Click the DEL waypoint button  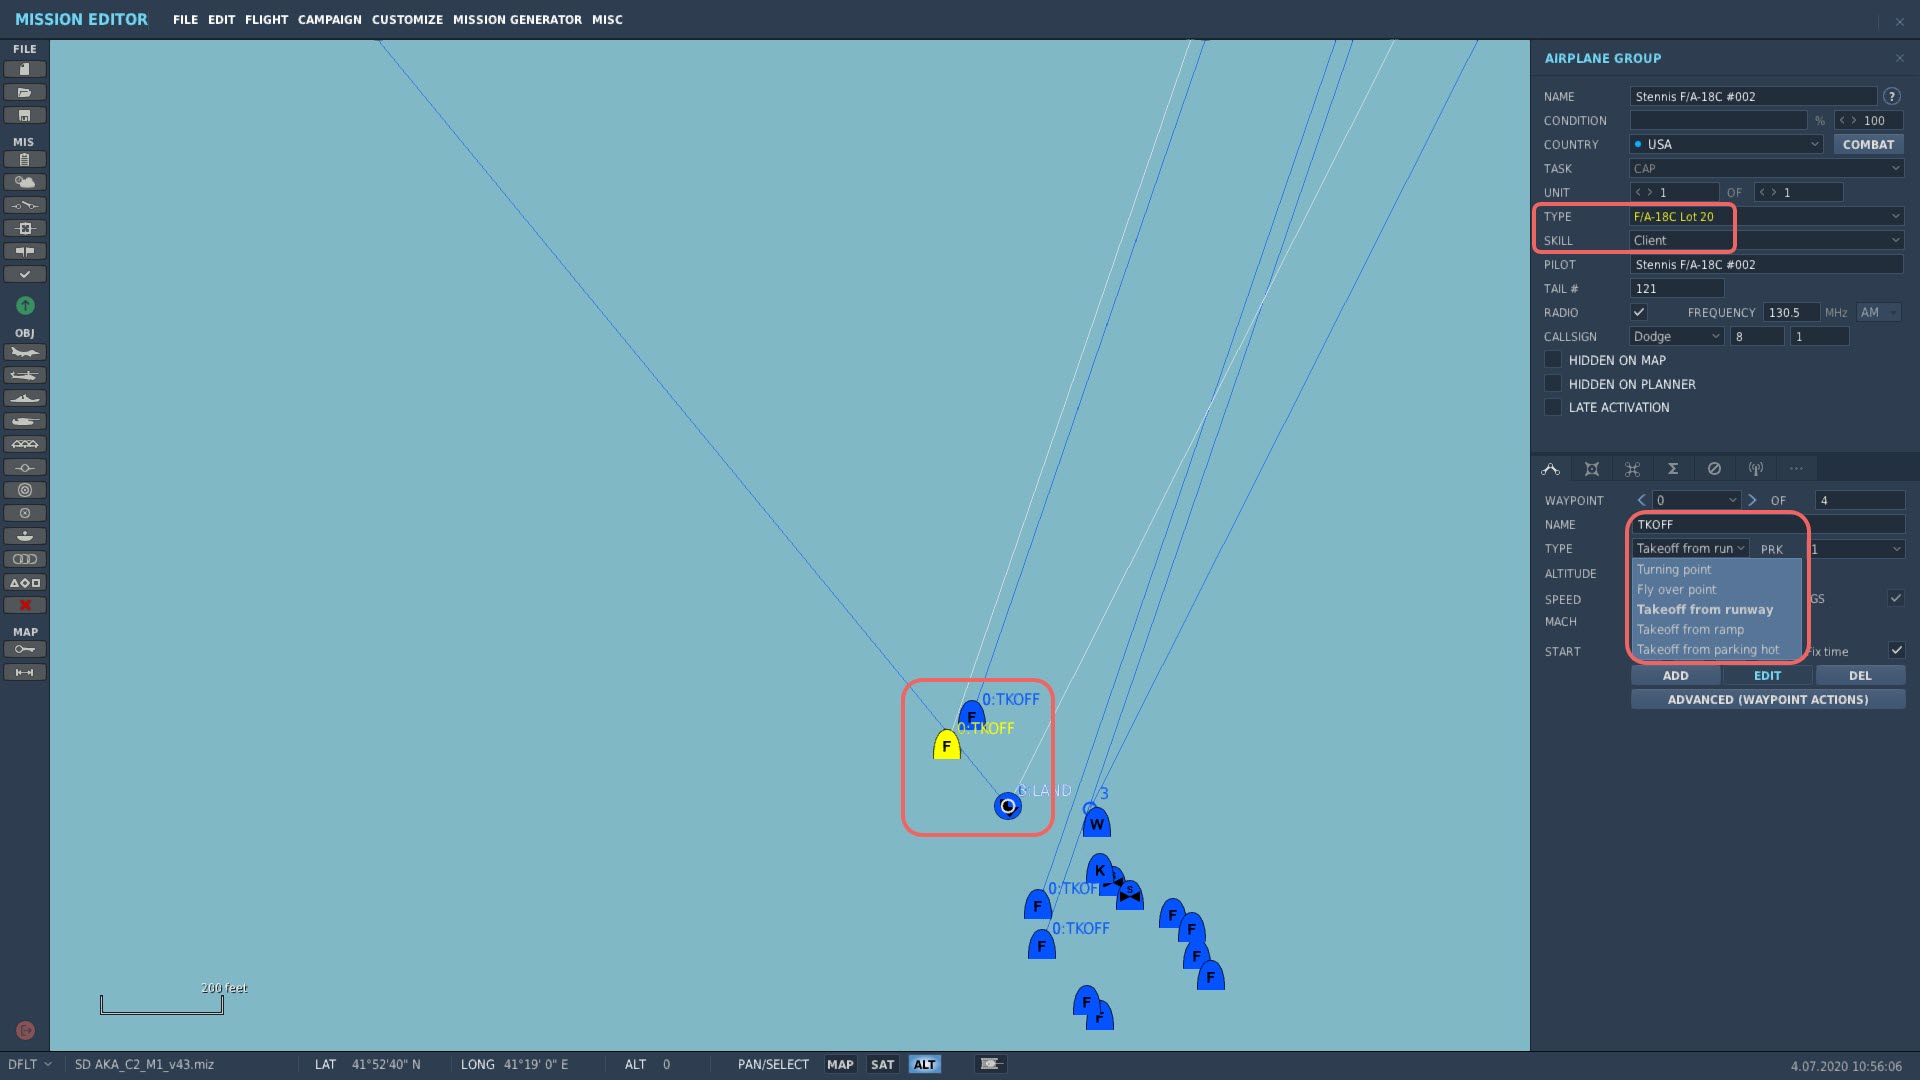tap(1859, 675)
